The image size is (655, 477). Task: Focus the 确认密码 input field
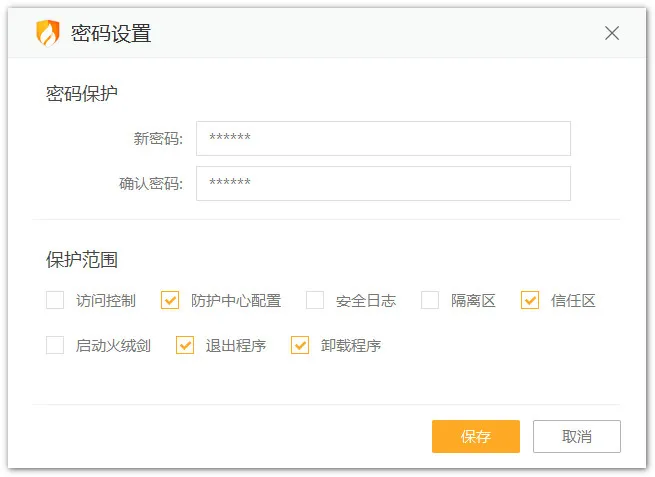(x=383, y=183)
